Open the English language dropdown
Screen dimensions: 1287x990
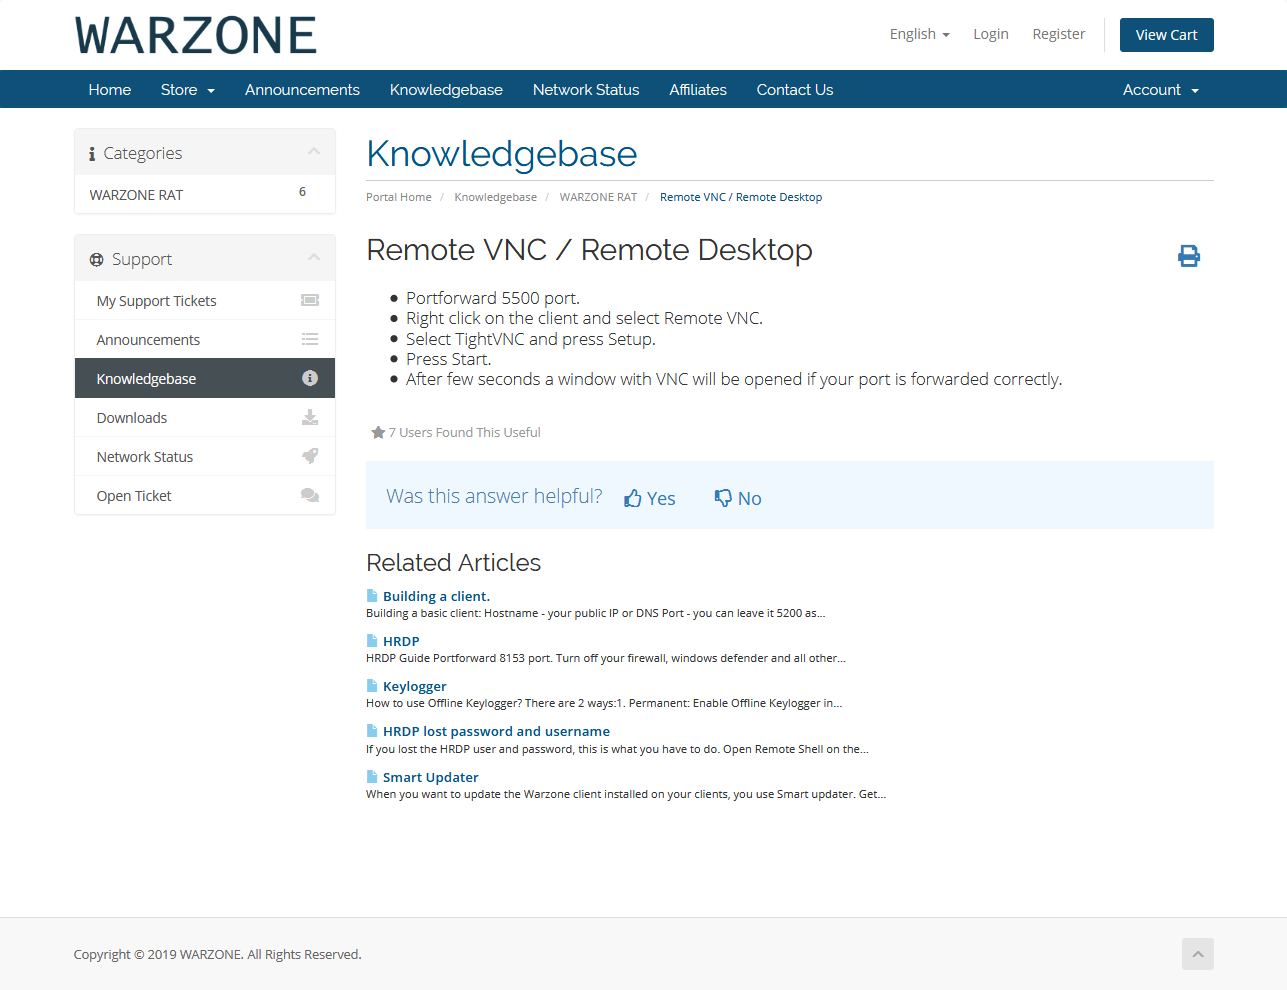coord(919,34)
